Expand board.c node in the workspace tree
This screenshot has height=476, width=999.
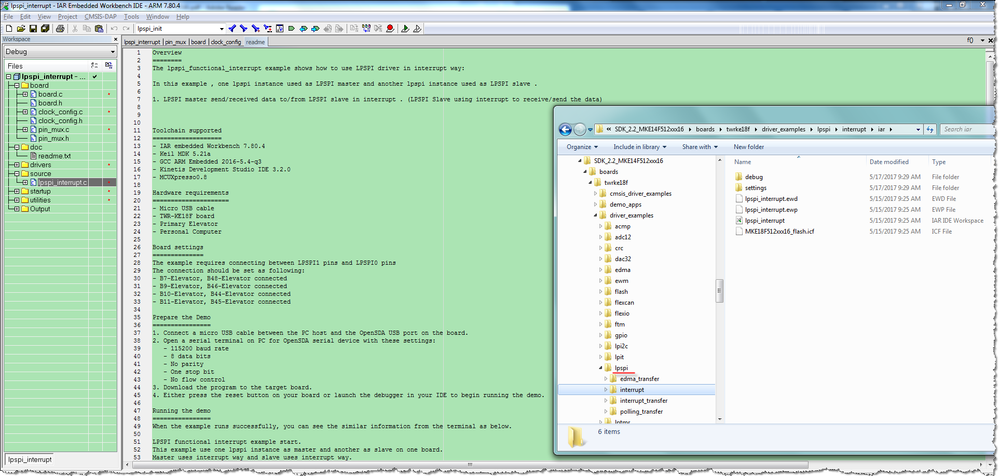25,94
